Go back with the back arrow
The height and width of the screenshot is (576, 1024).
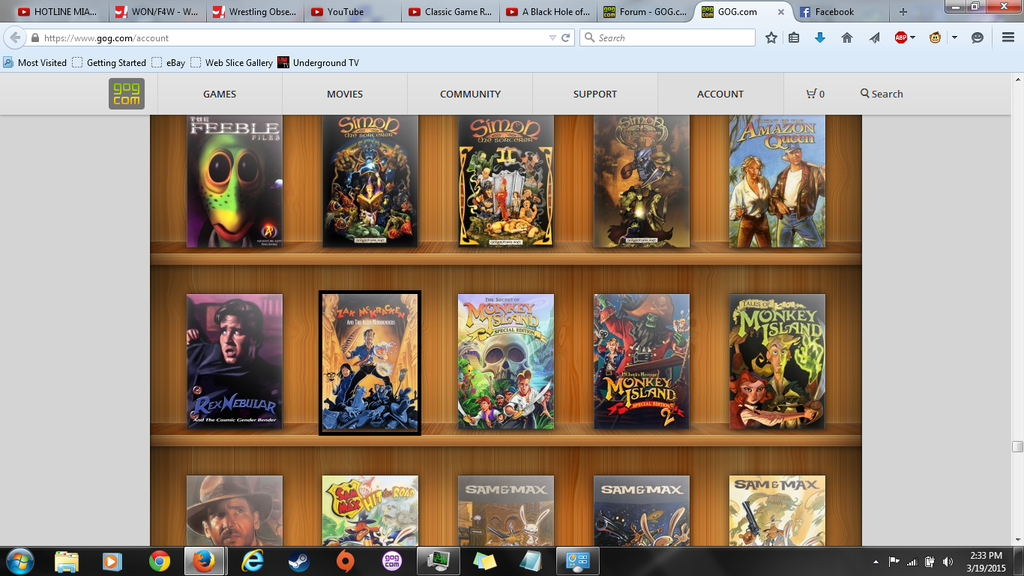(x=15, y=38)
